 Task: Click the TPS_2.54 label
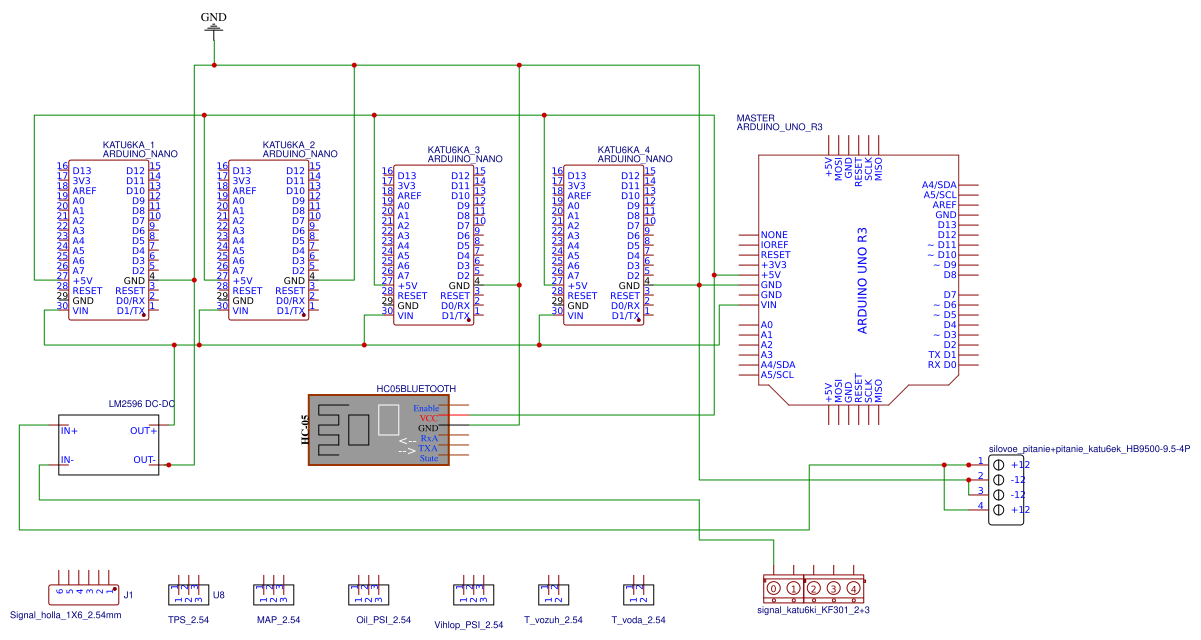click(188, 620)
